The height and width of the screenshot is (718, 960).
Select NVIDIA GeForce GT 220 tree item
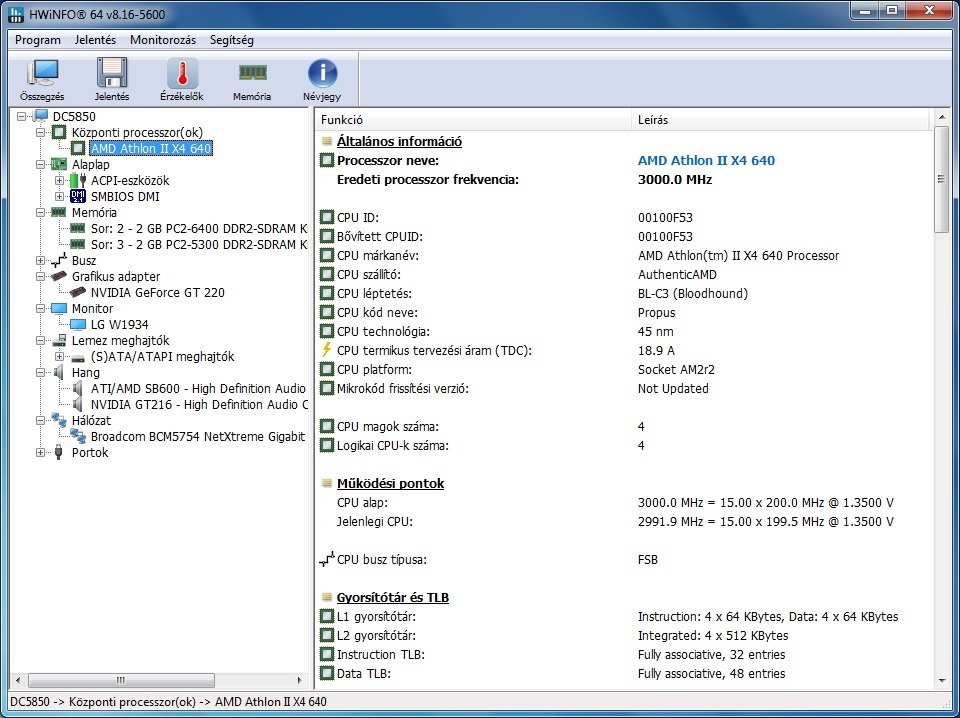click(157, 293)
